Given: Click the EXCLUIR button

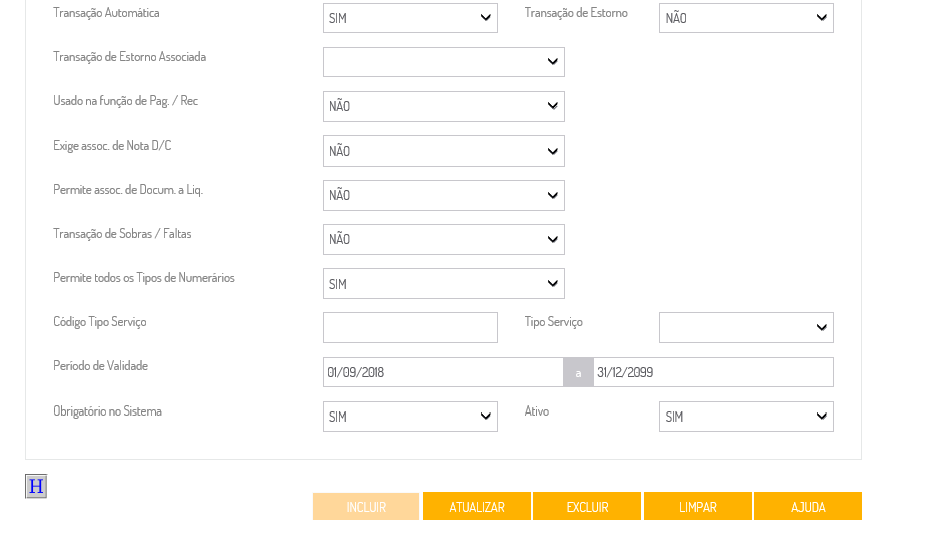Looking at the screenshot, I should pos(587,507).
